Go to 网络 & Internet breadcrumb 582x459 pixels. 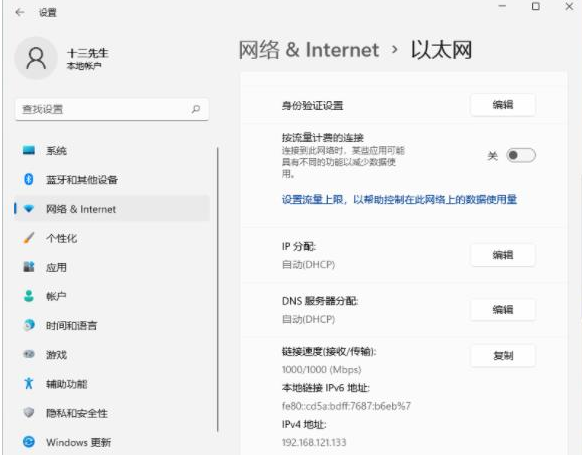[x=309, y=50]
